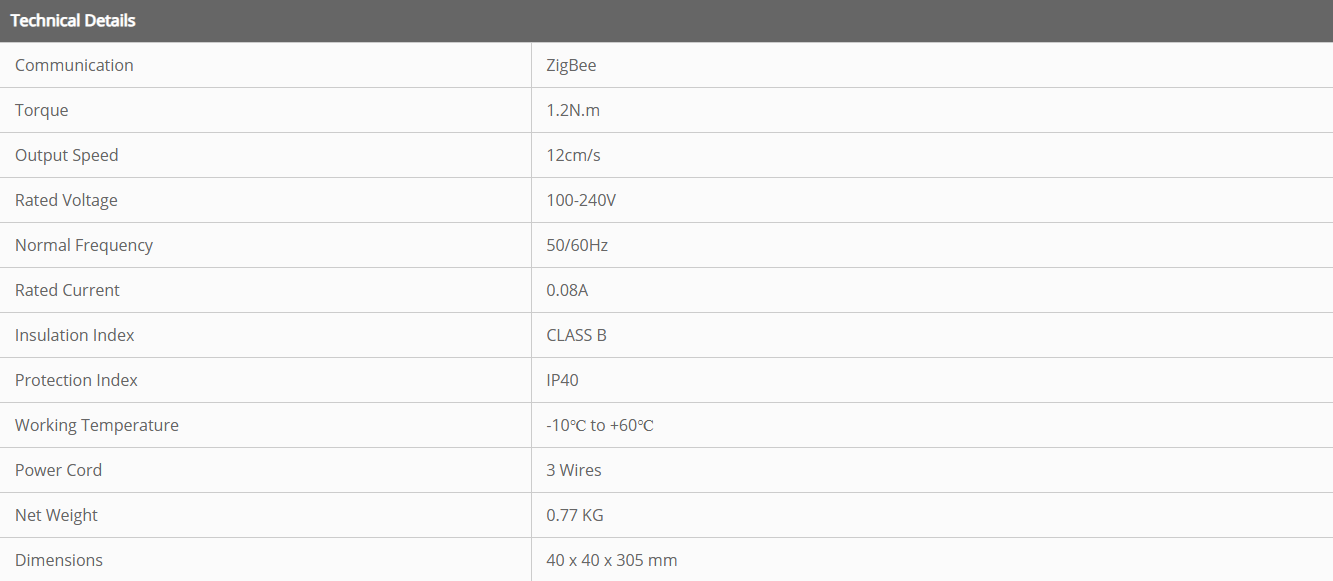Click the IP40 protection value

pyautogui.click(x=562, y=380)
